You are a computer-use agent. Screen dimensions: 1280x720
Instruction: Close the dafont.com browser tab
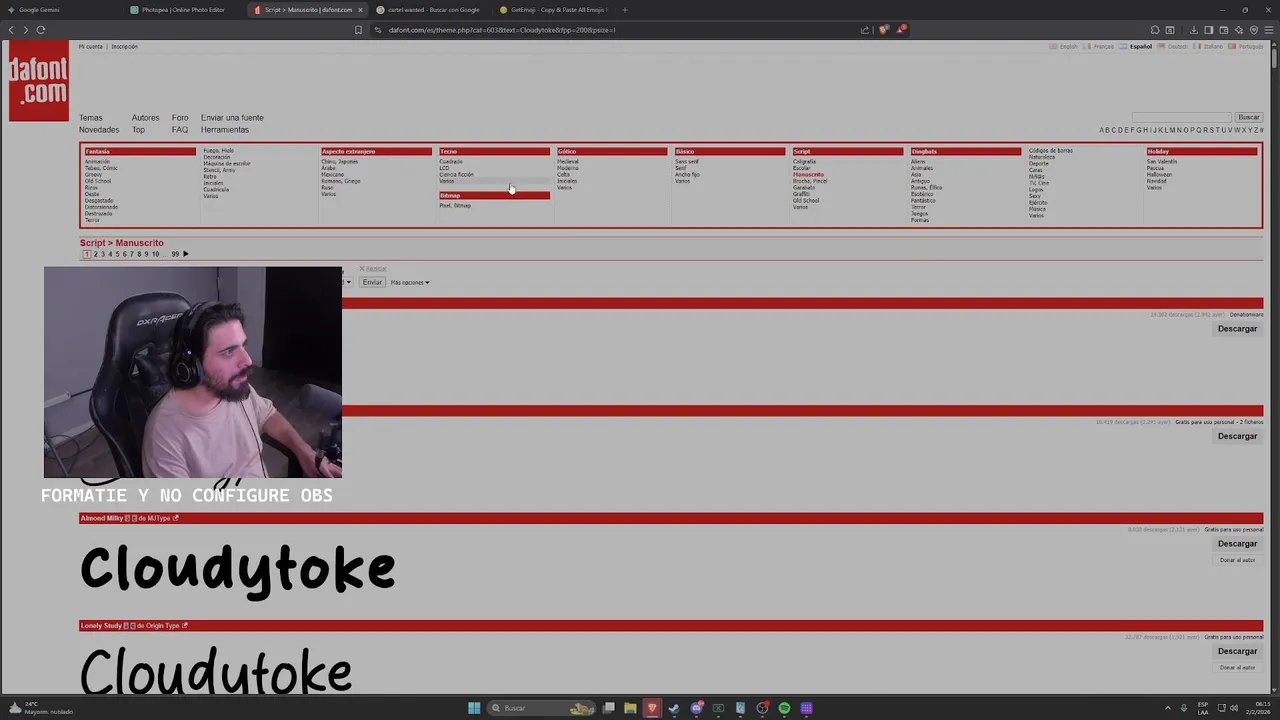(360, 10)
